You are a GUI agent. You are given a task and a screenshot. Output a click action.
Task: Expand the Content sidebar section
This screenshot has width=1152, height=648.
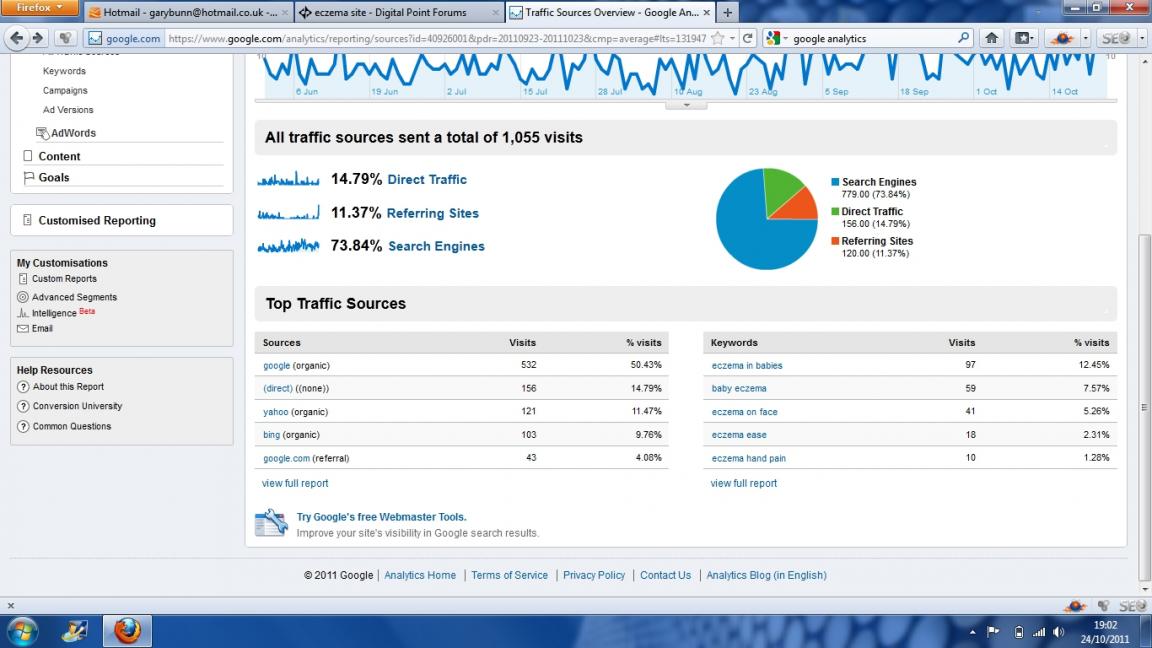click(59, 156)
